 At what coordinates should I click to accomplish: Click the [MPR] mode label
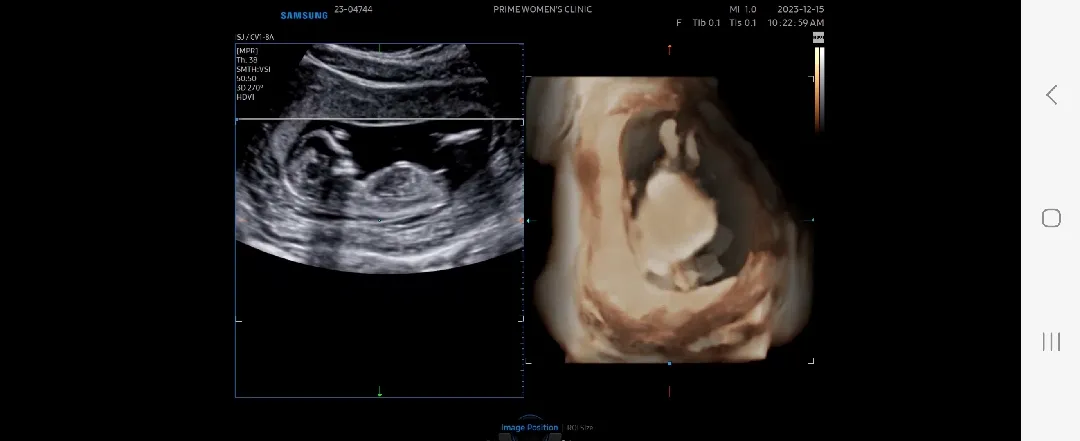coord(247,51)
